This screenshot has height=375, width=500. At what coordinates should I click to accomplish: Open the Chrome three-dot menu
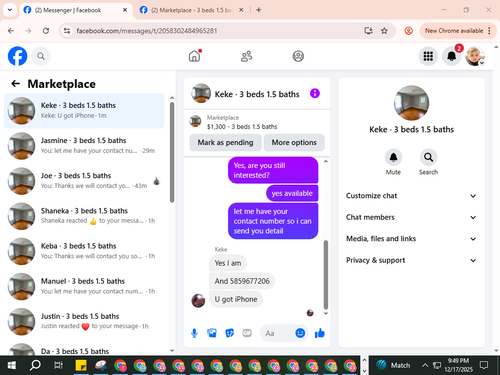tap(489, 31)
